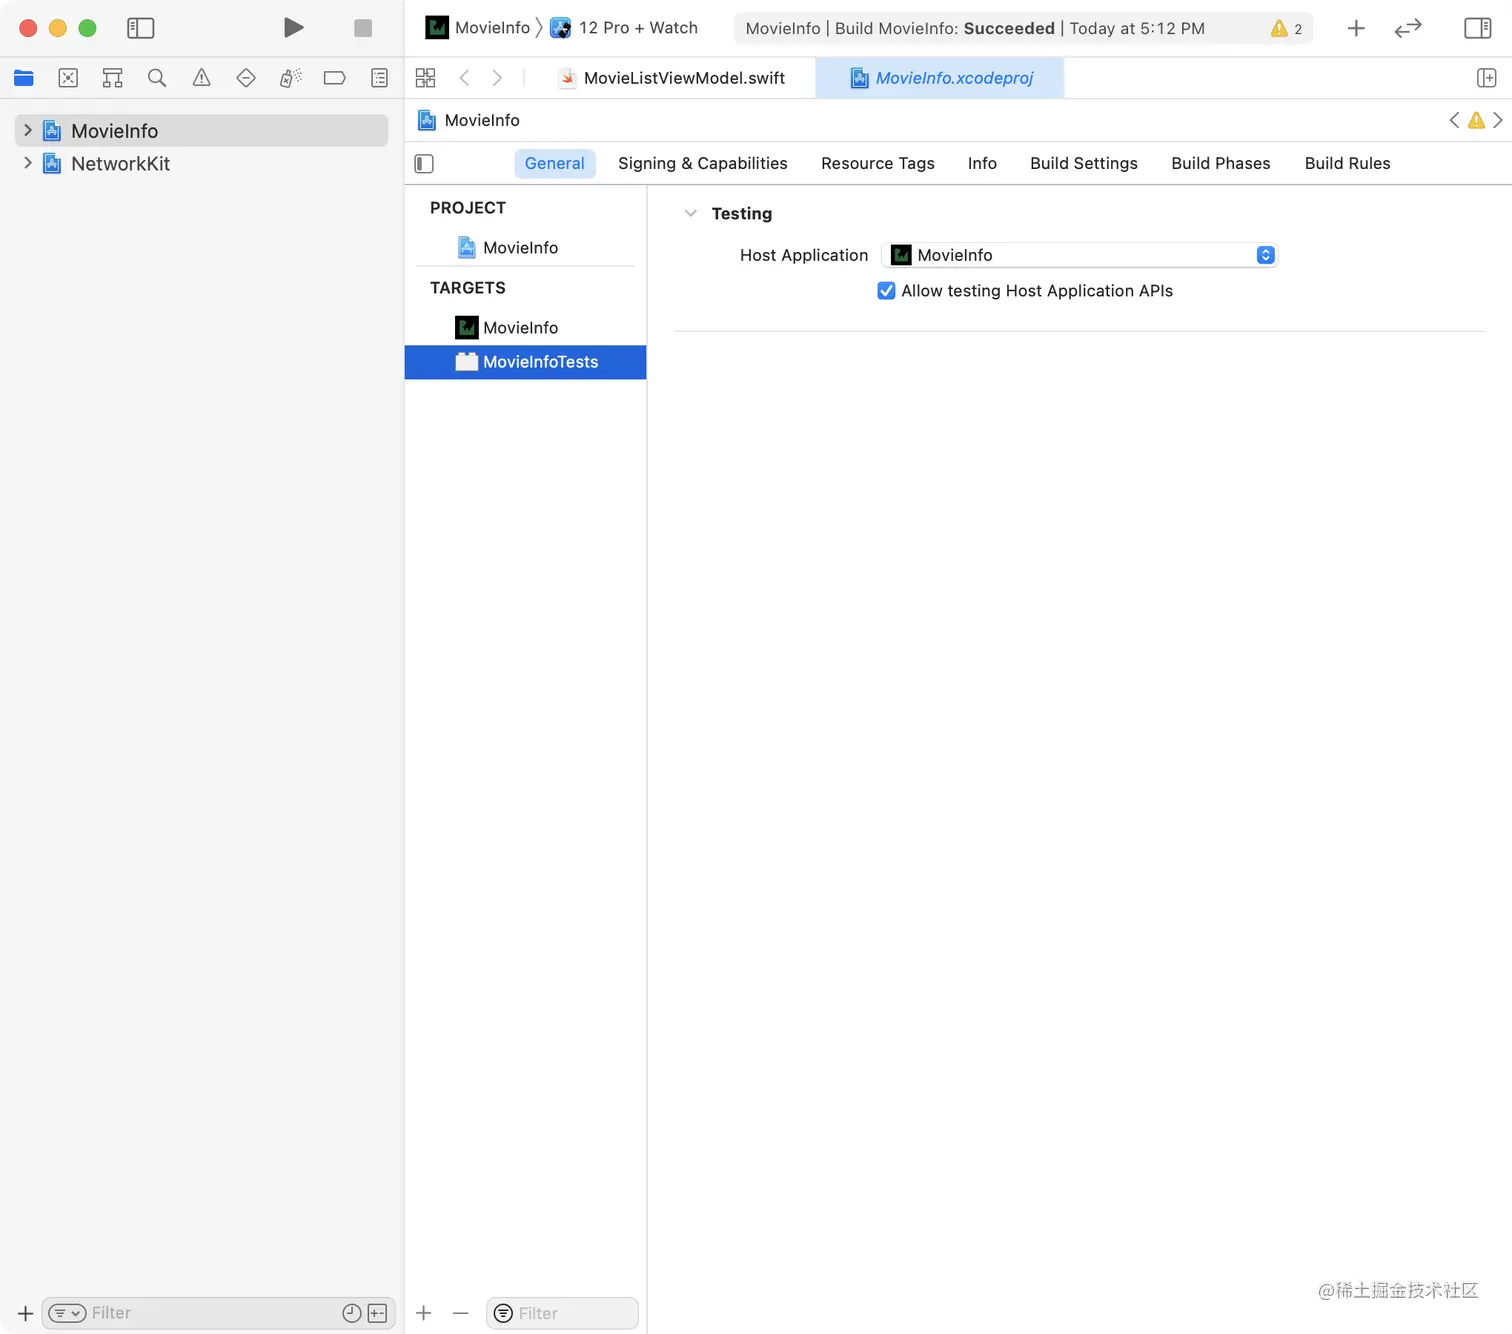Click the targets Filter field
1512x1334 pixels.
(x=562, y=1313)
